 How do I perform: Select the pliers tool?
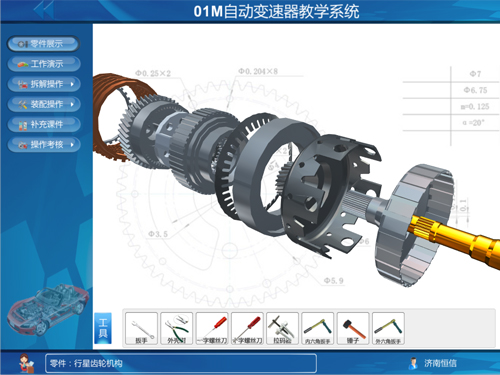[x=177, y=328]
